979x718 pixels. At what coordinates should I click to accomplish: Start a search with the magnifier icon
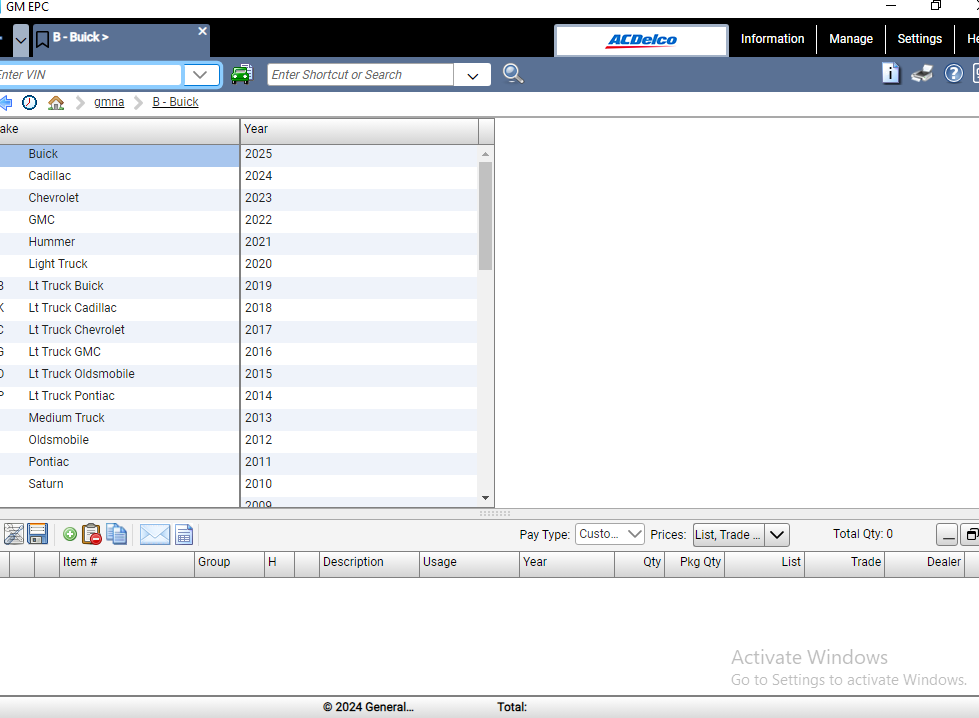tap(513, 74)
